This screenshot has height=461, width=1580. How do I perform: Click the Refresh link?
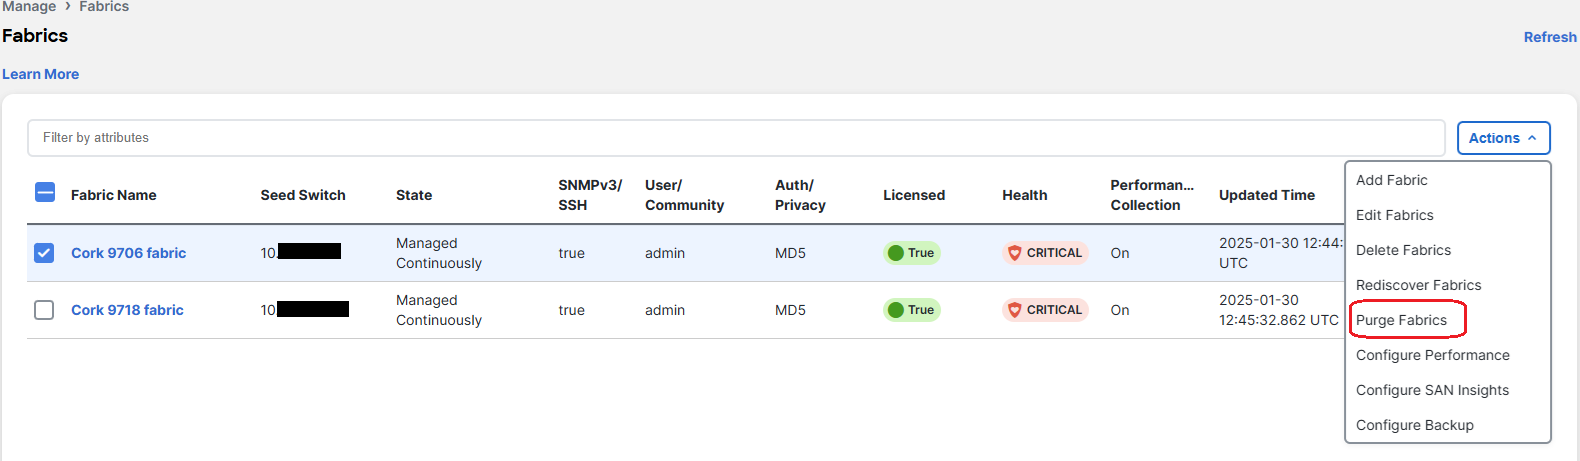(x=1549, y=37)
